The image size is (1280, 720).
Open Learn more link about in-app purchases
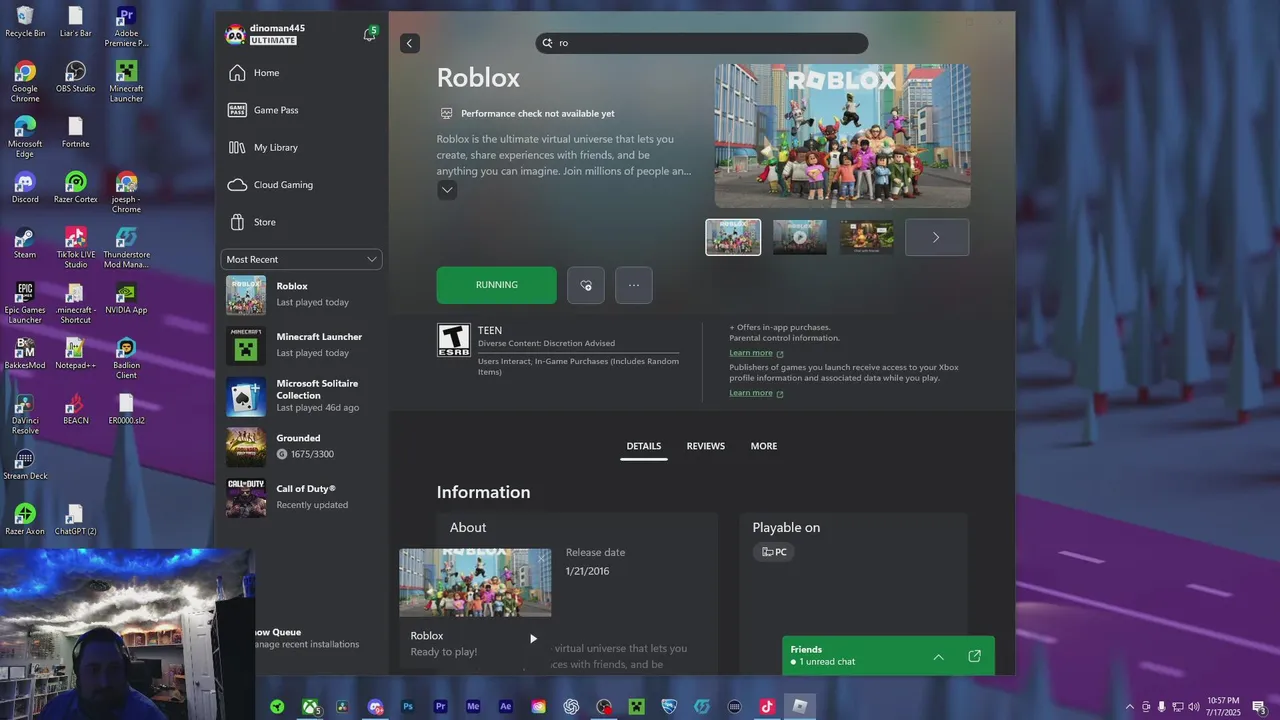click(756, 353)
